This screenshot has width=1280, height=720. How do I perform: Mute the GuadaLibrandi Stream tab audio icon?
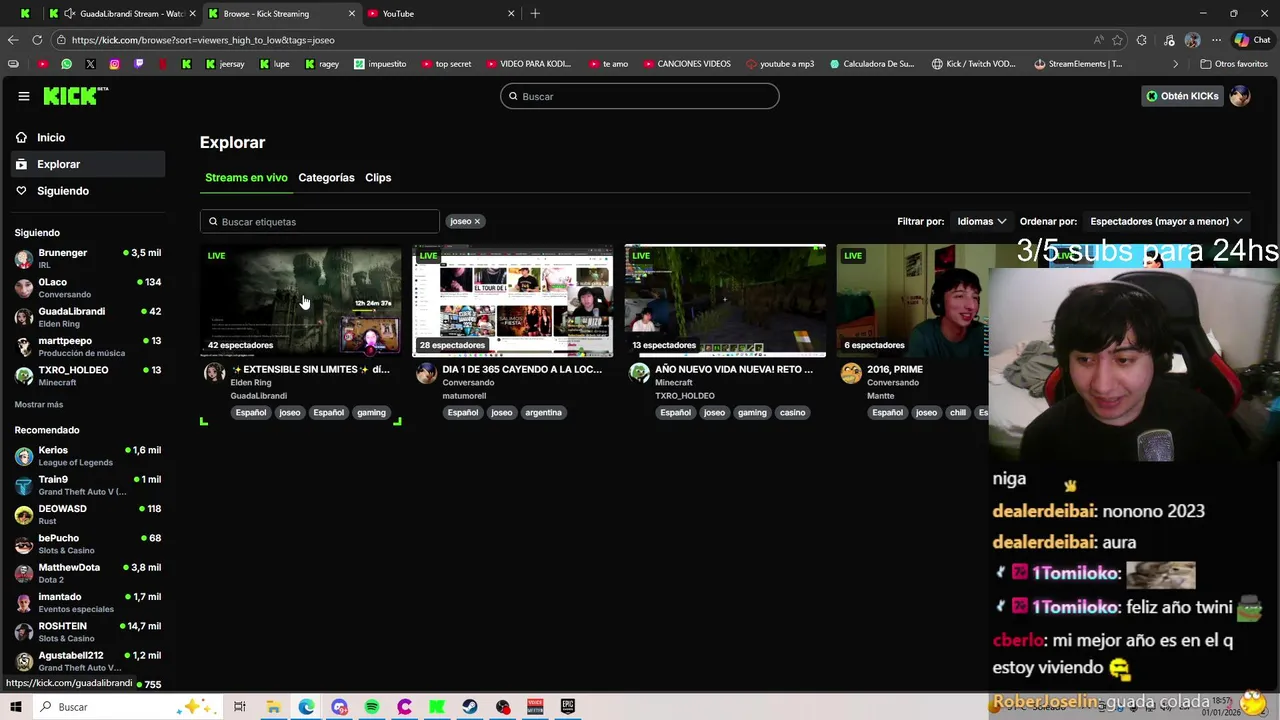click(x=68, y=13)
